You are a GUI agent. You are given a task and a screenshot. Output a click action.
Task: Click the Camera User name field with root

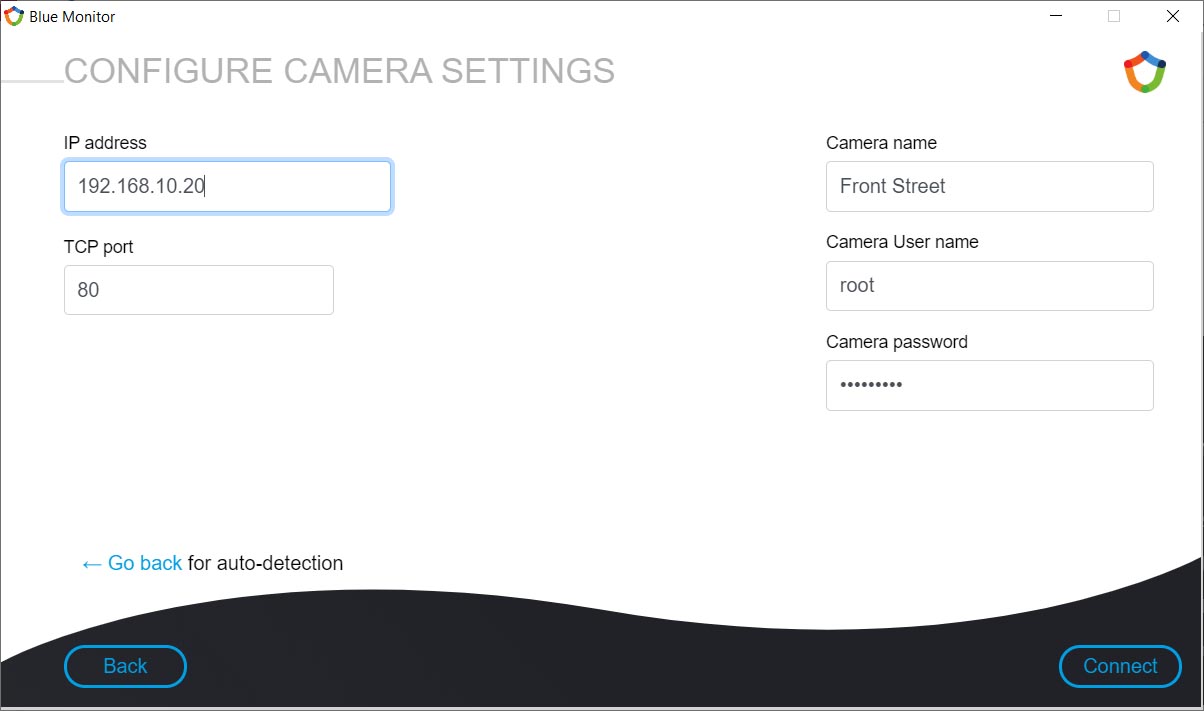pos(990,286)
